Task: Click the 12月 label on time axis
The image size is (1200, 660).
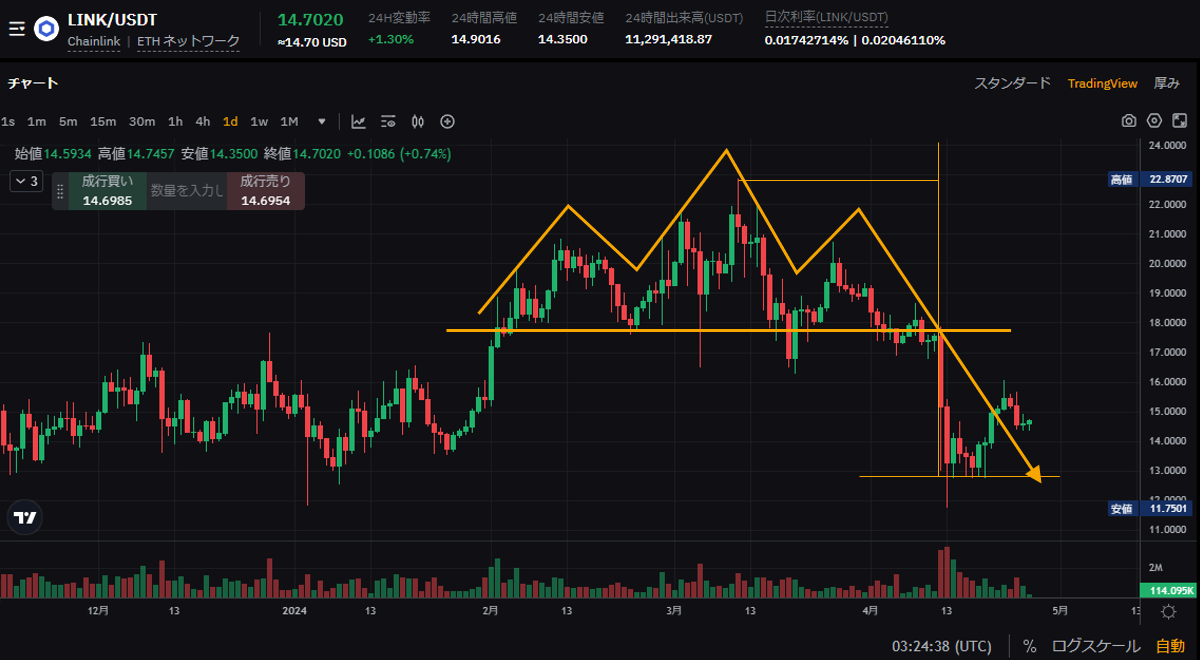Action: tap(98, 610)
